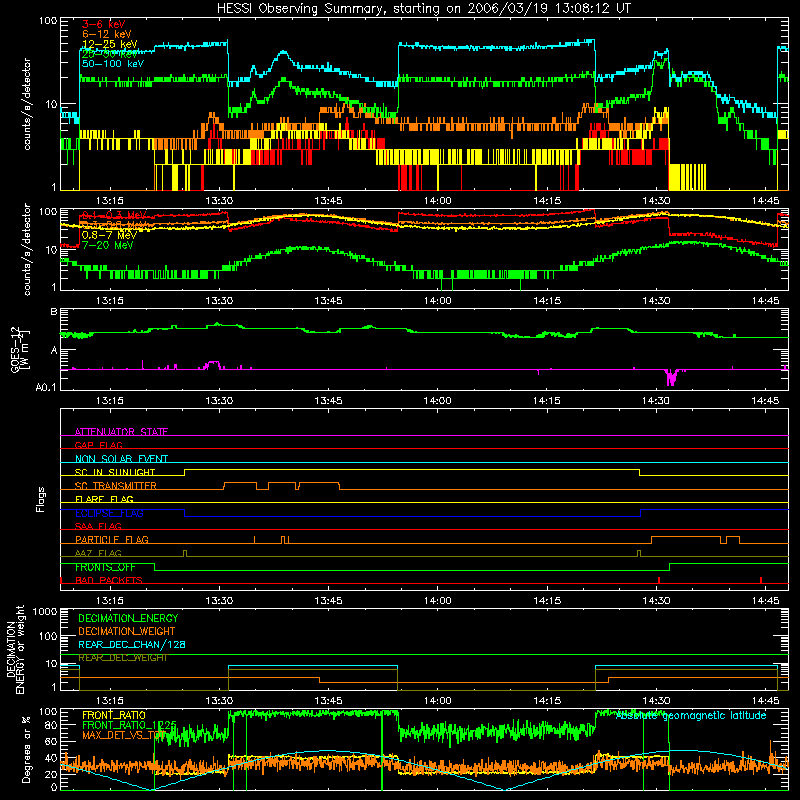Click the REAR_DEC_CHAN/128 legend label
This screenshot has height=800, width=800.
click(132, 644)
